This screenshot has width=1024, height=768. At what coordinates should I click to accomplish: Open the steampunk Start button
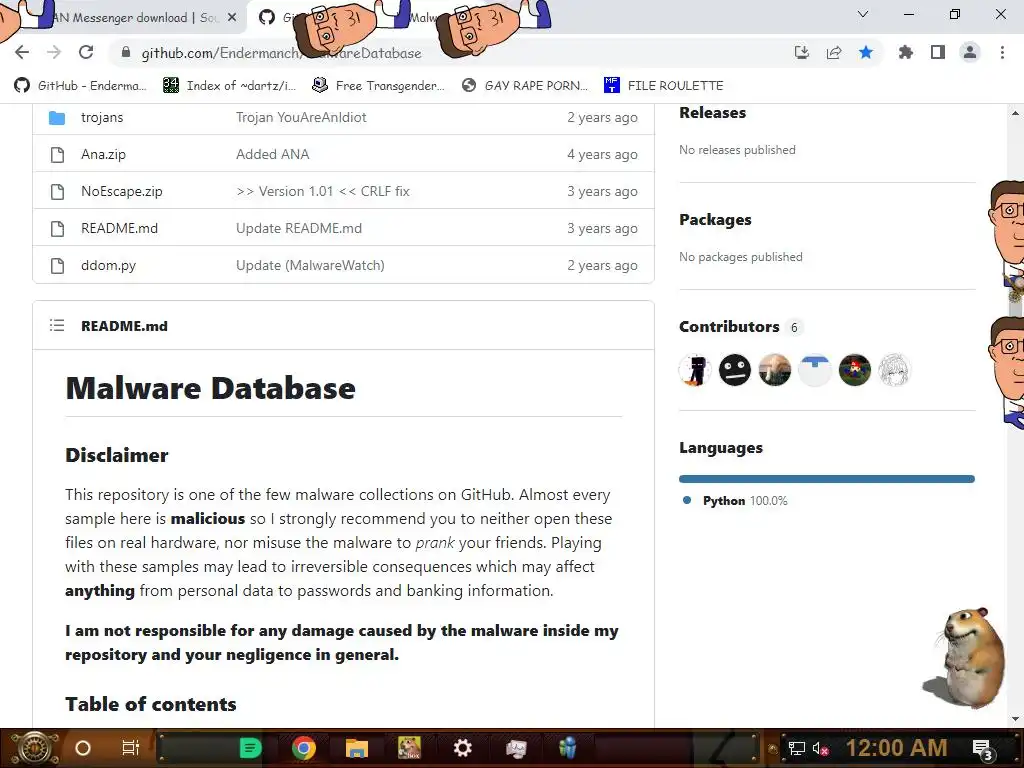pos(33,748)
